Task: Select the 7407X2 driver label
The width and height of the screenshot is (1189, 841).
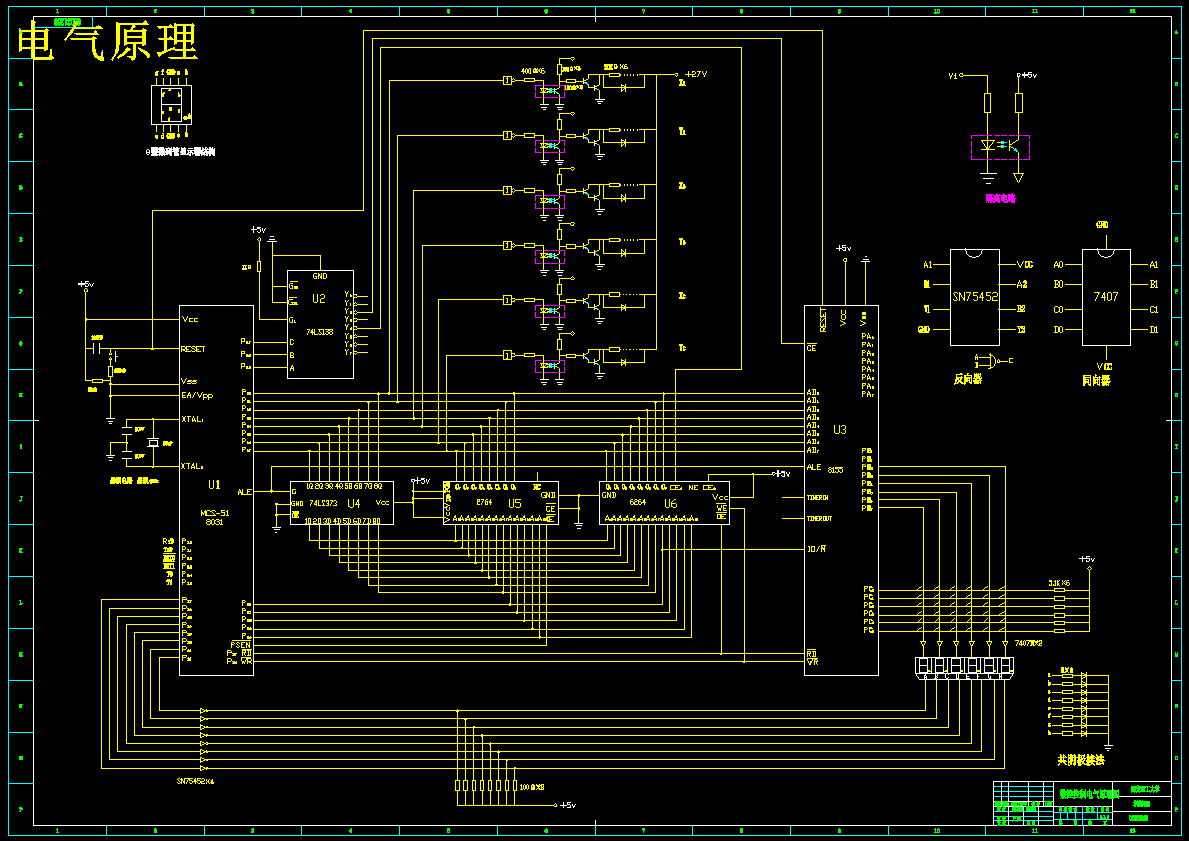Action: tap(1028, 643)
